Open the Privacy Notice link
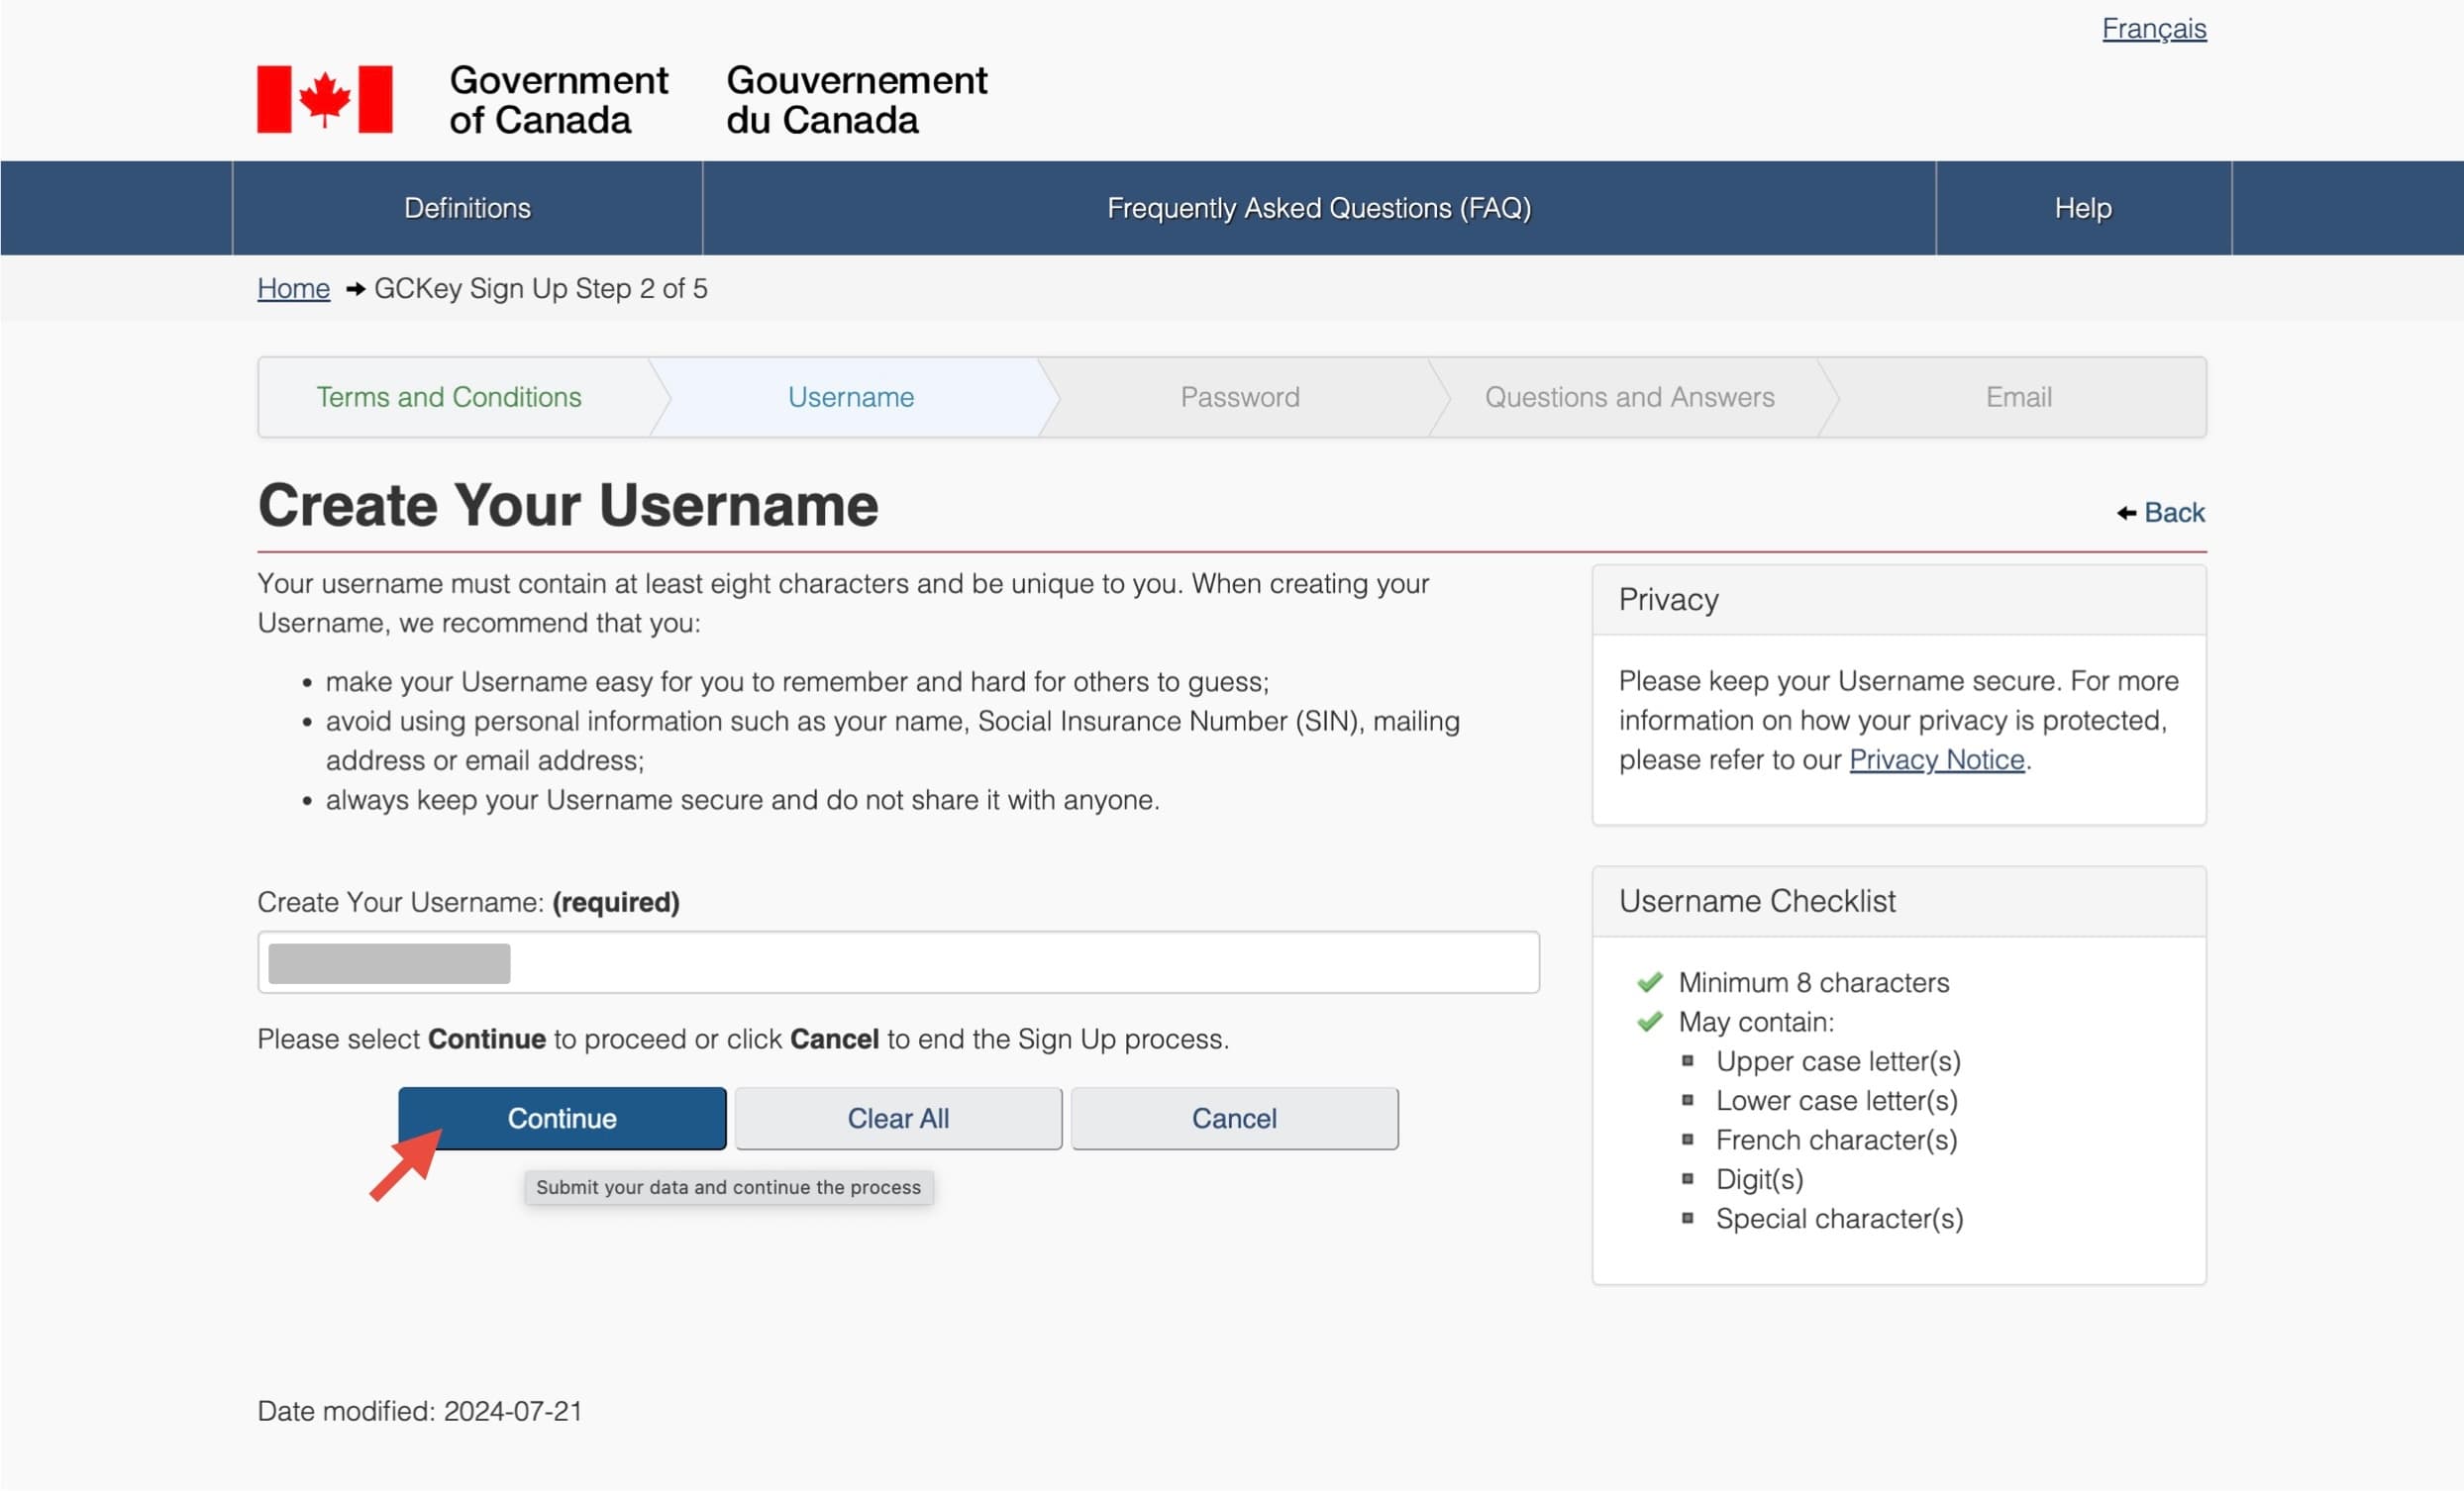The height and width of the screenshot is (1491, 2464). pos(1936,760)
